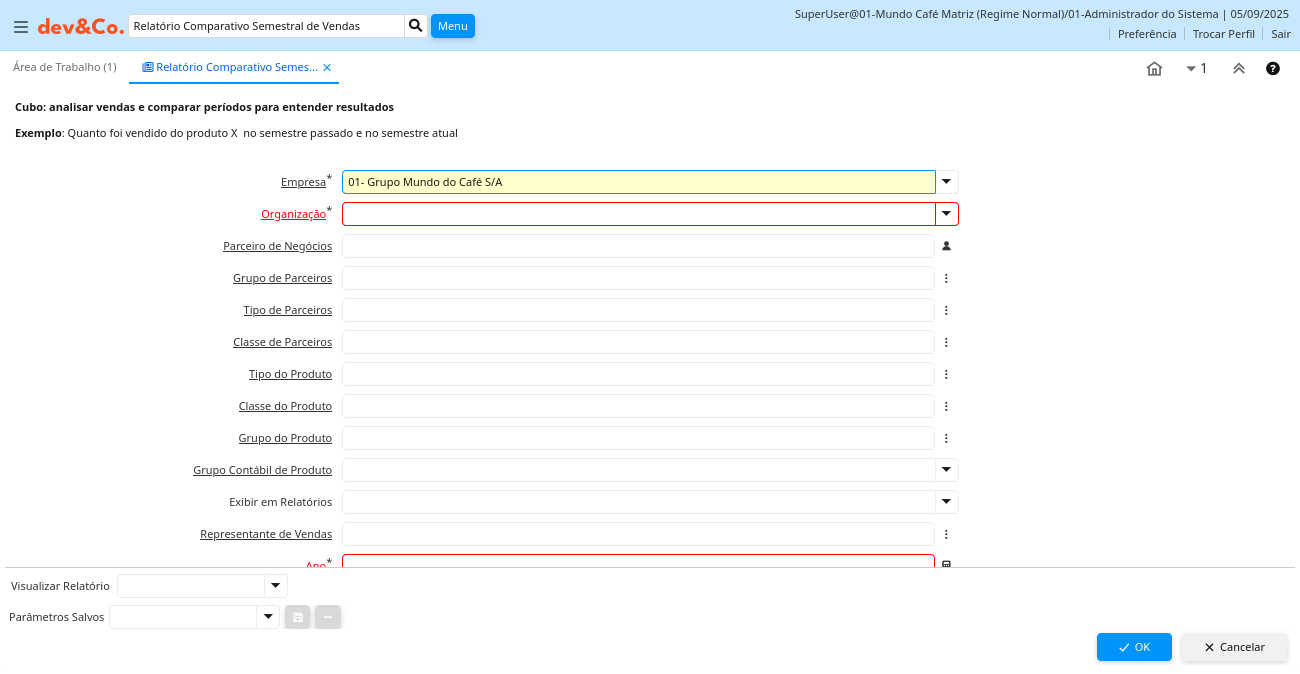Open Tipo do Produto selection icon
1300x674 pixels.
946,374
